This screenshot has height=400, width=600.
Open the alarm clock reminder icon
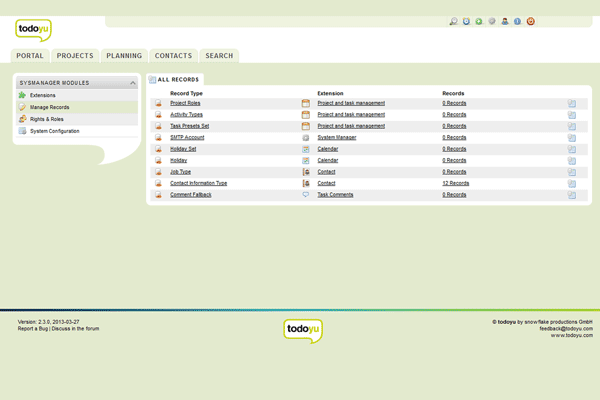point(466,21)
